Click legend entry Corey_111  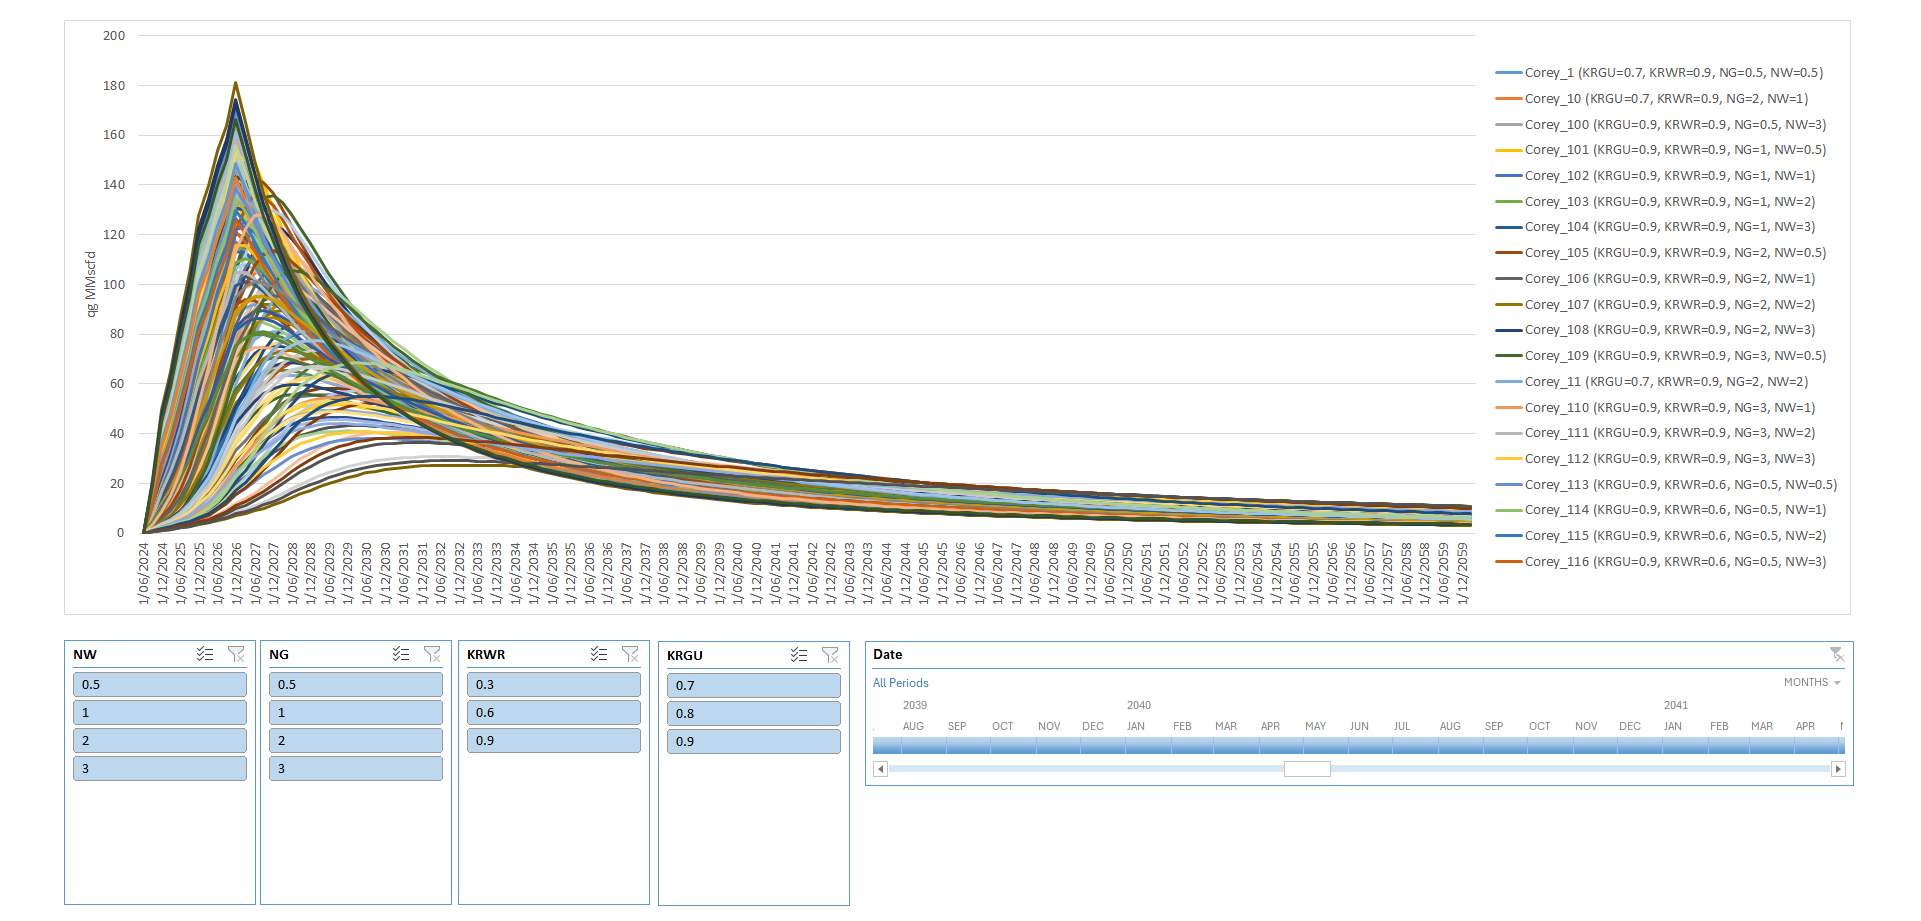coord(1655,433)
